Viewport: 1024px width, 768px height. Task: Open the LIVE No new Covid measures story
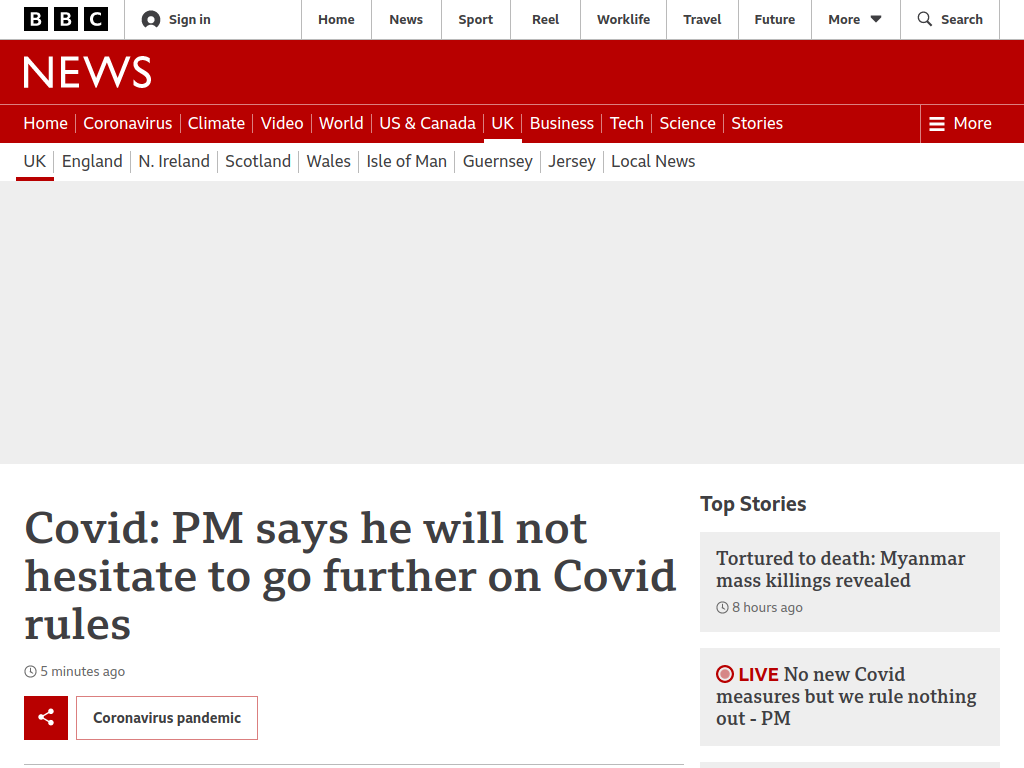pyautogui.click(x=846, y=696)
